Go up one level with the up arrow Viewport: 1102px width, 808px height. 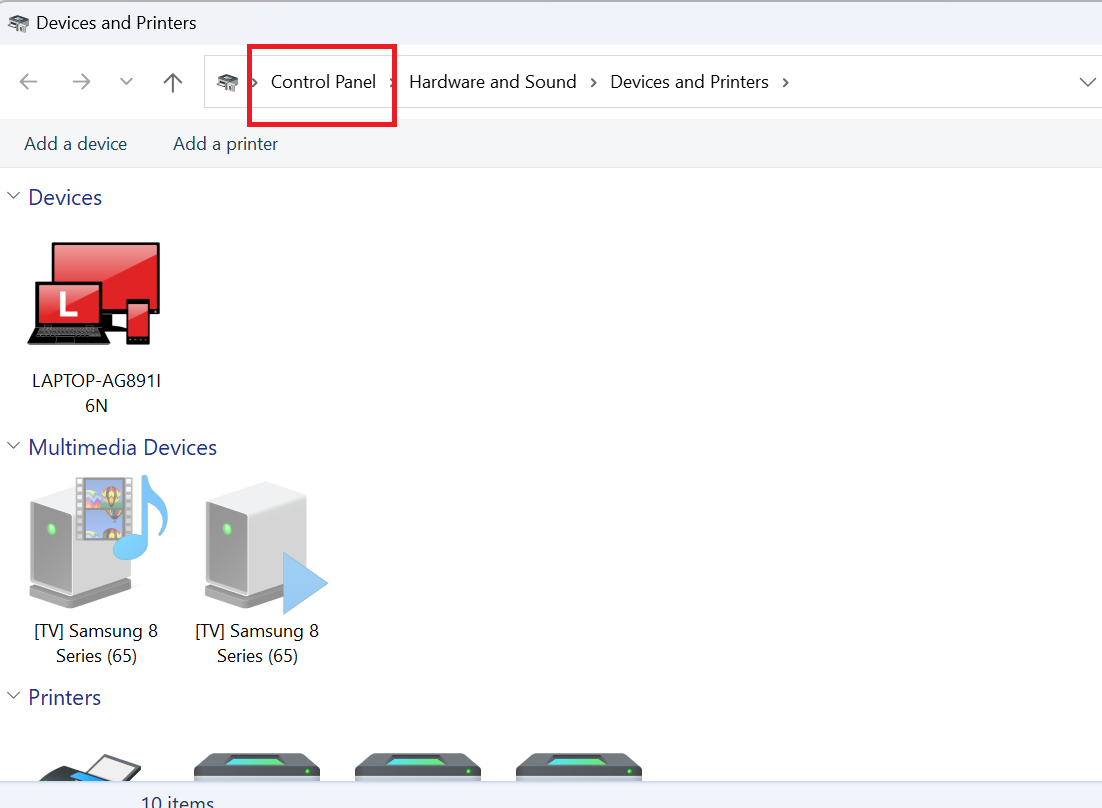(172, 82)
